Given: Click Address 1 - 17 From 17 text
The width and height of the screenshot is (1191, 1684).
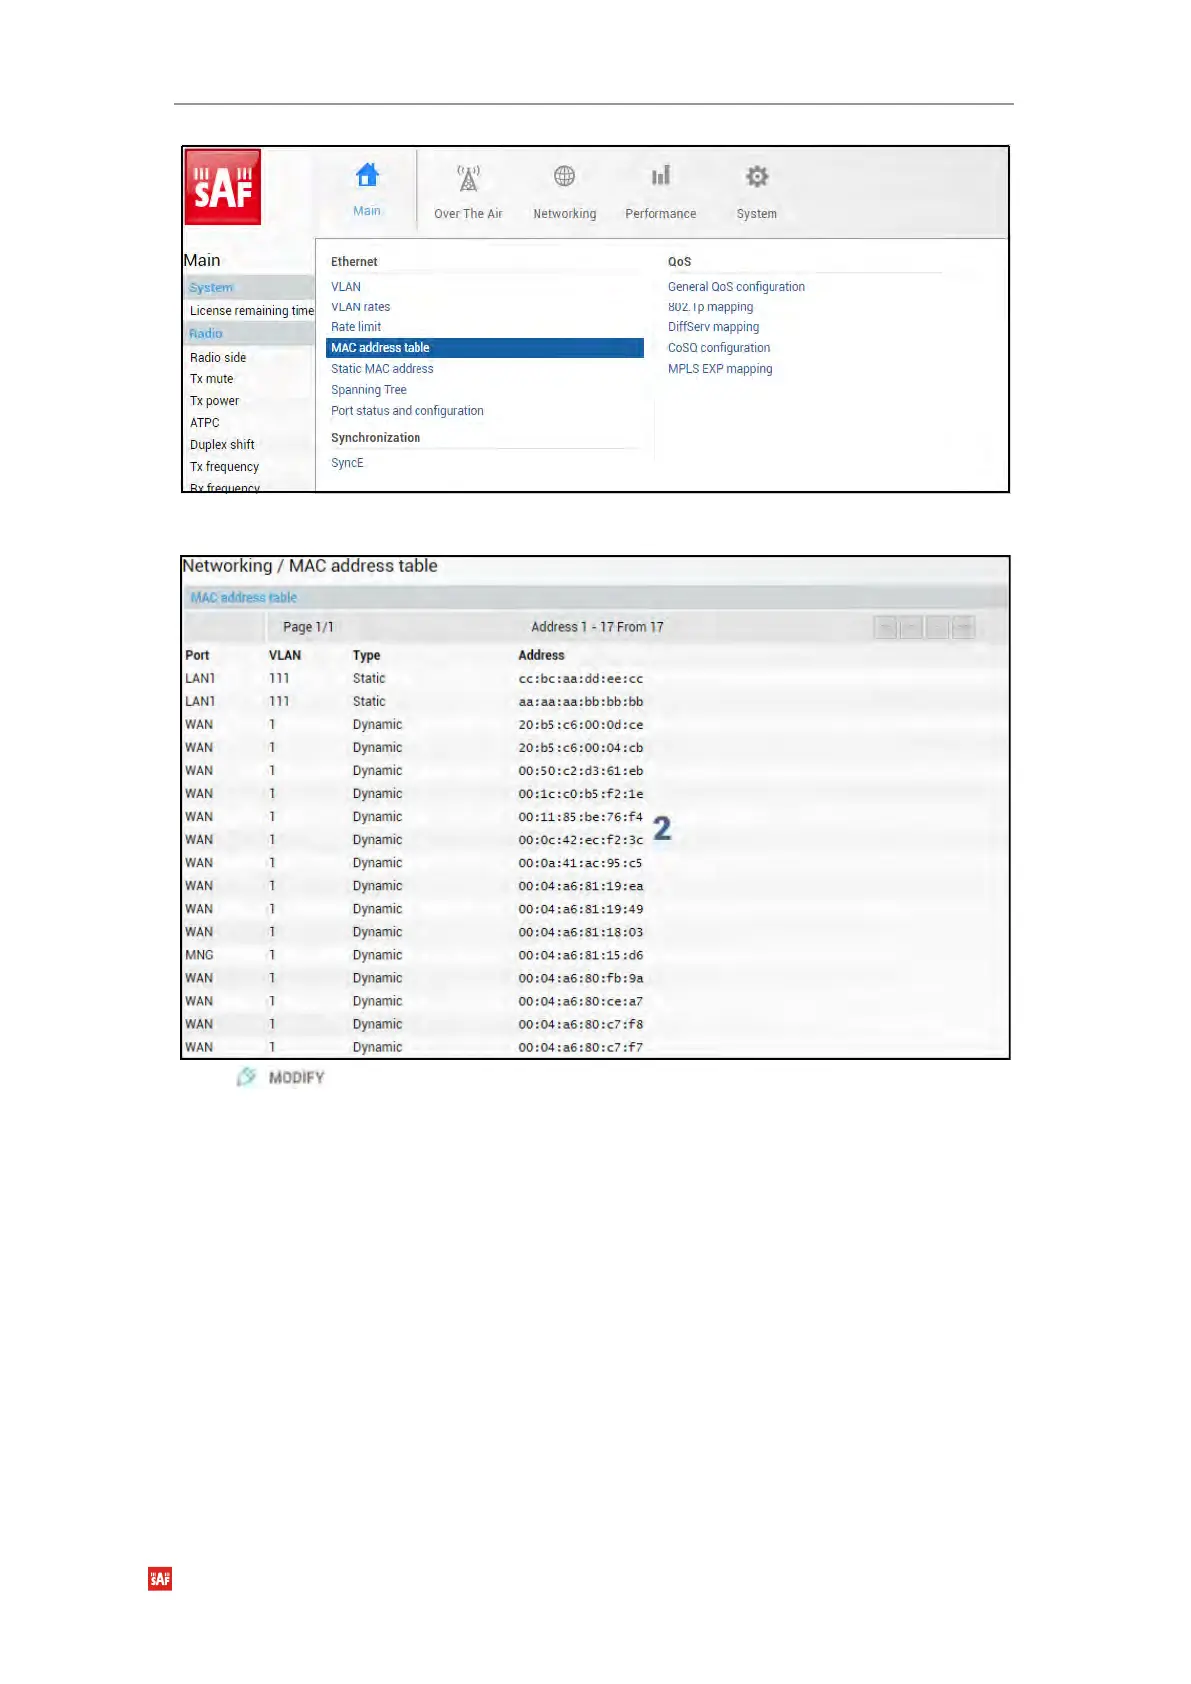Looking at the screenshot, I should (x=597, y=627).
